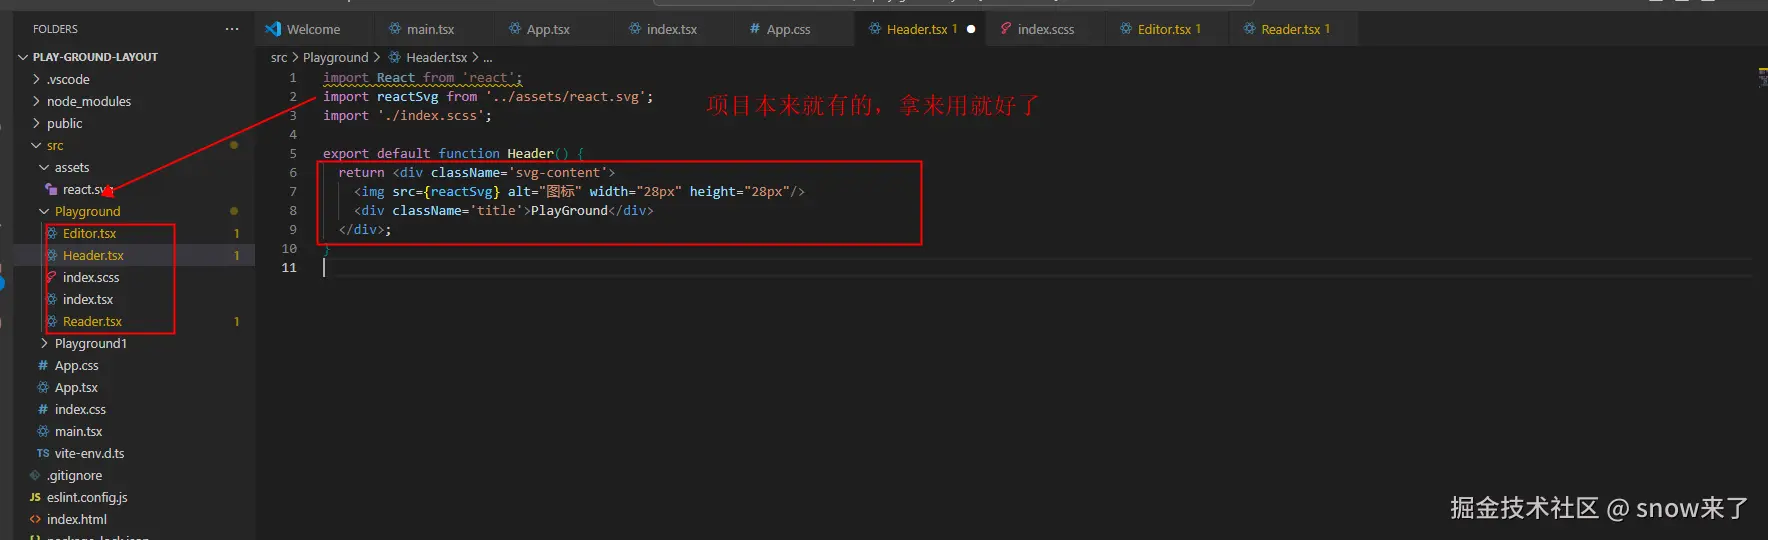Click the HTML icon beside index.html
This screenshot has height=540, width=1768.
(35, 519)
